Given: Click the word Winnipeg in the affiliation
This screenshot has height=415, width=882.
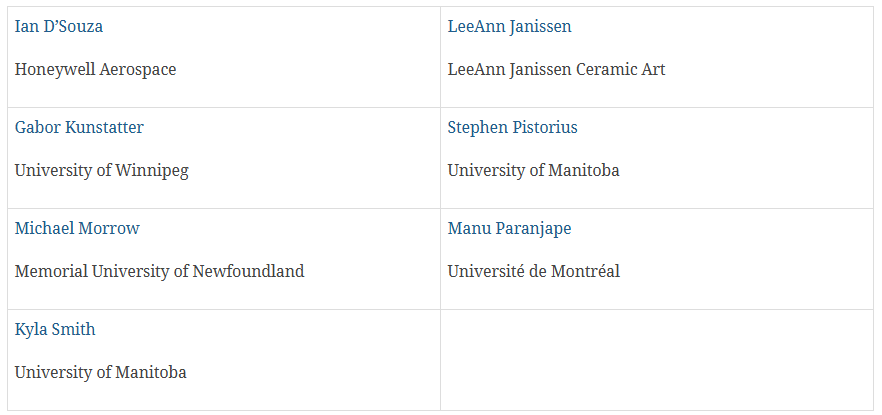Looking at the screenshot, I should click(152, 171).
